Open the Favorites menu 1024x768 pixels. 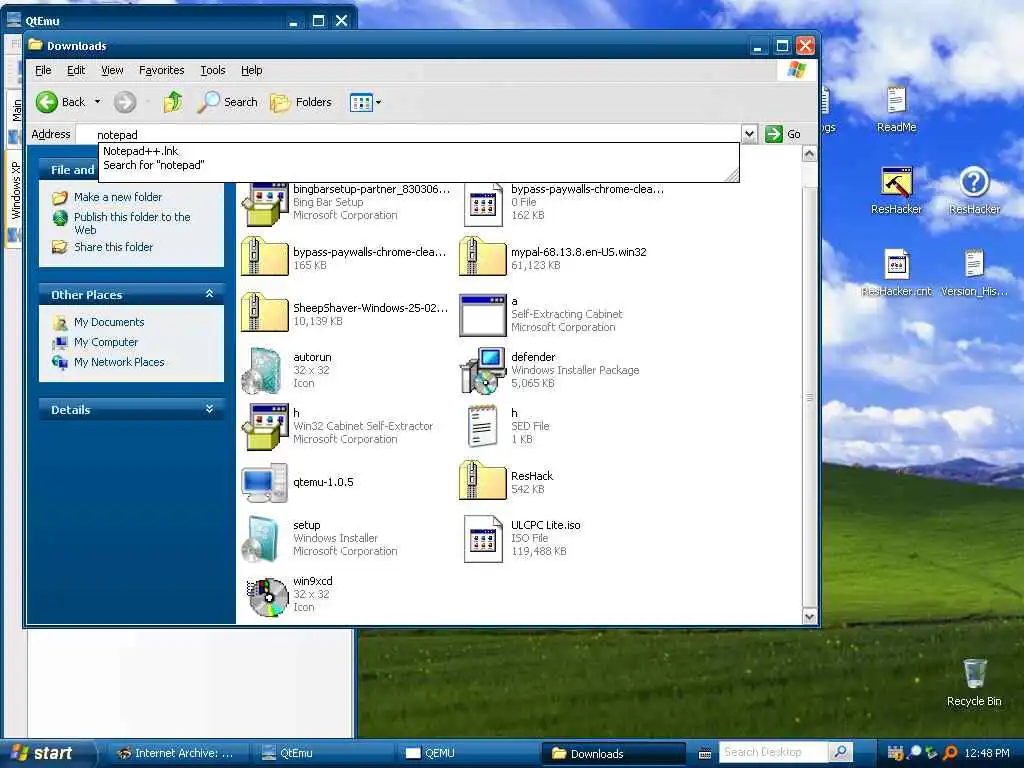click(161, 70)
